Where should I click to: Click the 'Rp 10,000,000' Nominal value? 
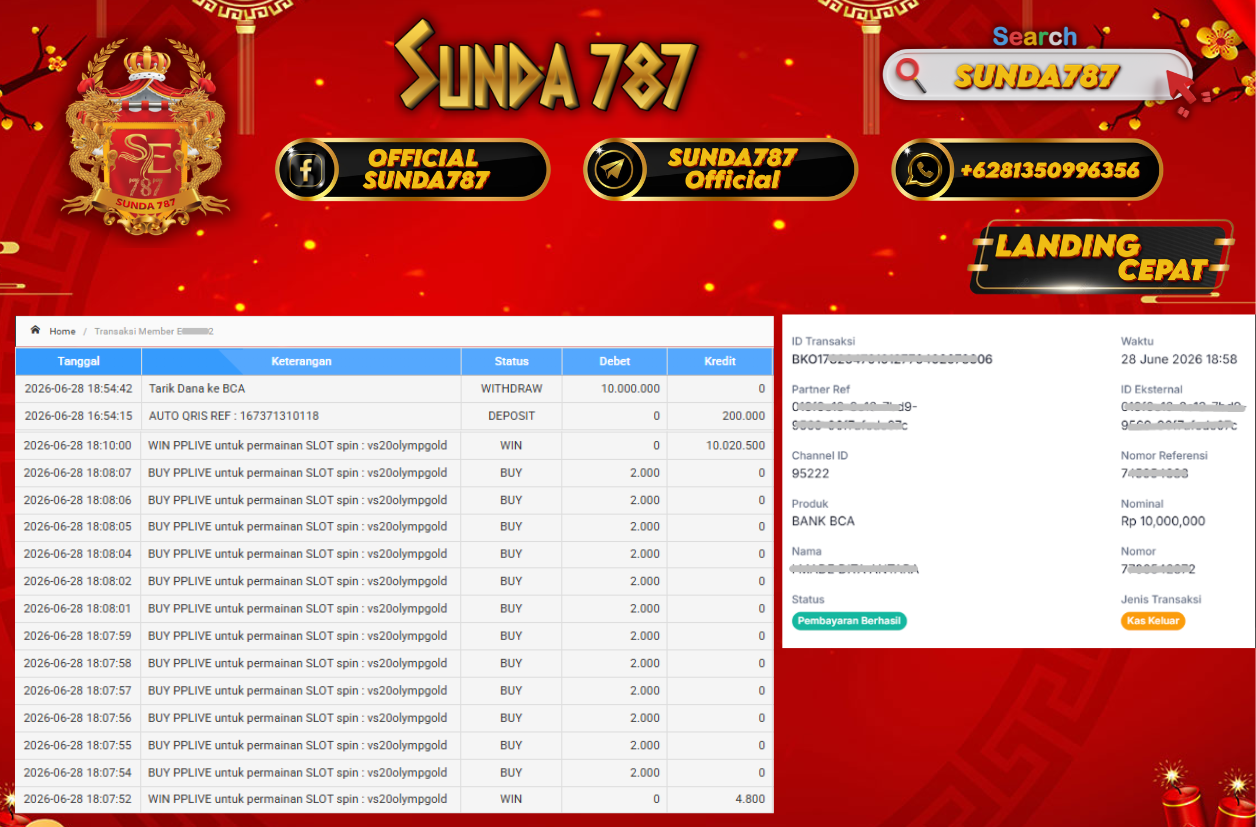coord(1163,521)
